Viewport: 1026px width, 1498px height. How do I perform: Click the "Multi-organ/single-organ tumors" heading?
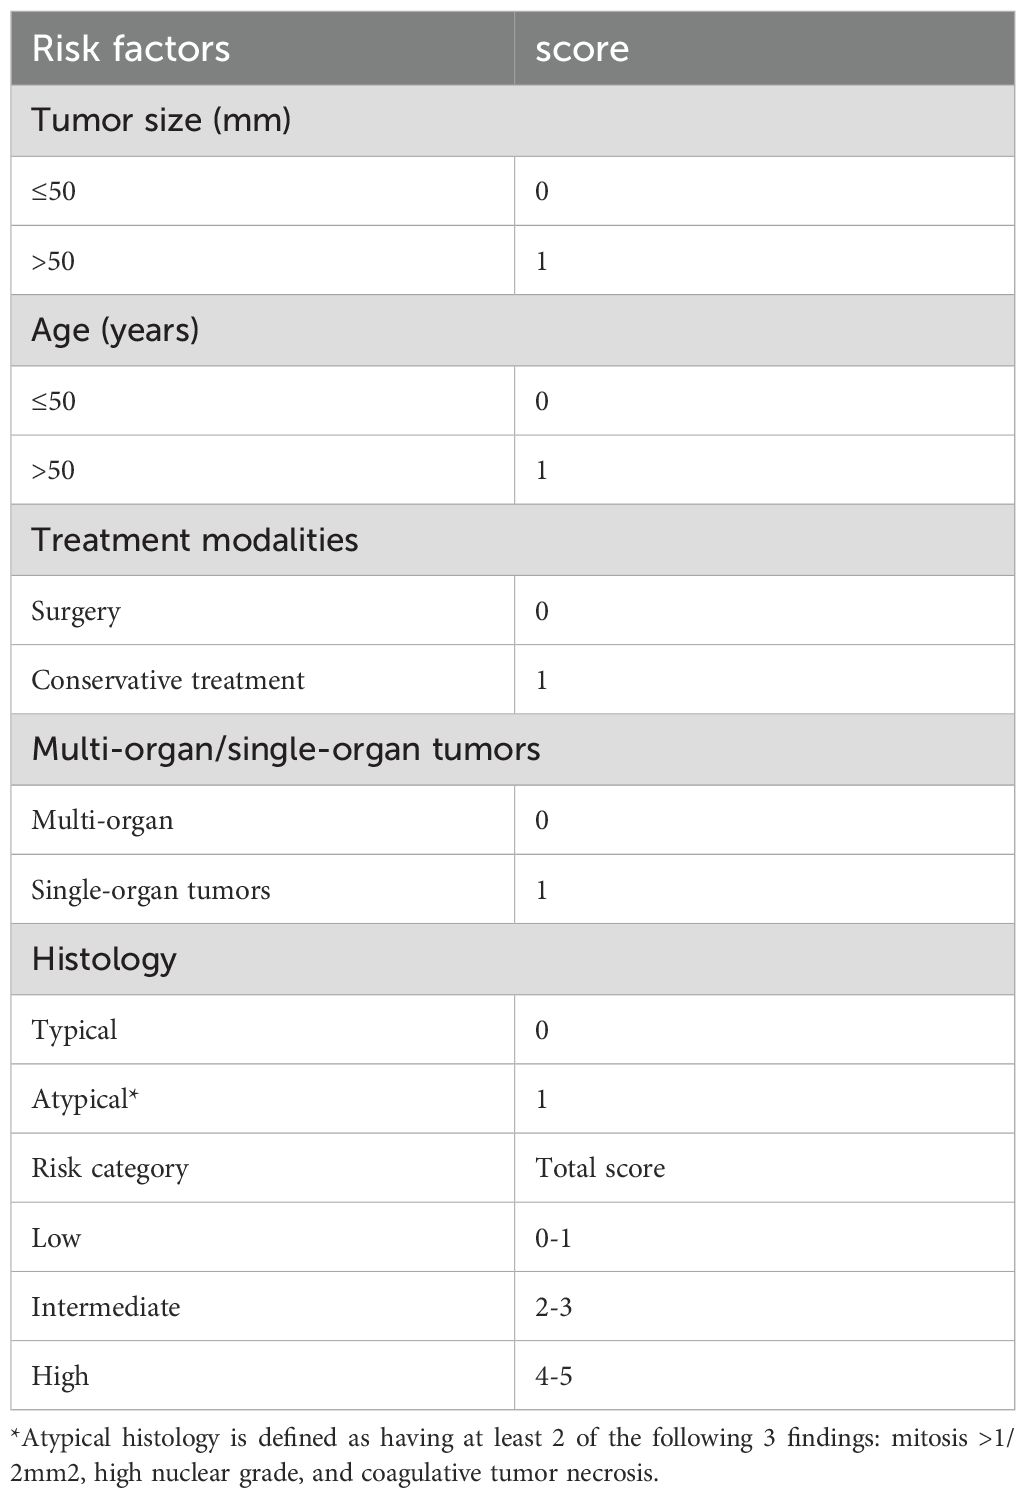coord(286,749)
